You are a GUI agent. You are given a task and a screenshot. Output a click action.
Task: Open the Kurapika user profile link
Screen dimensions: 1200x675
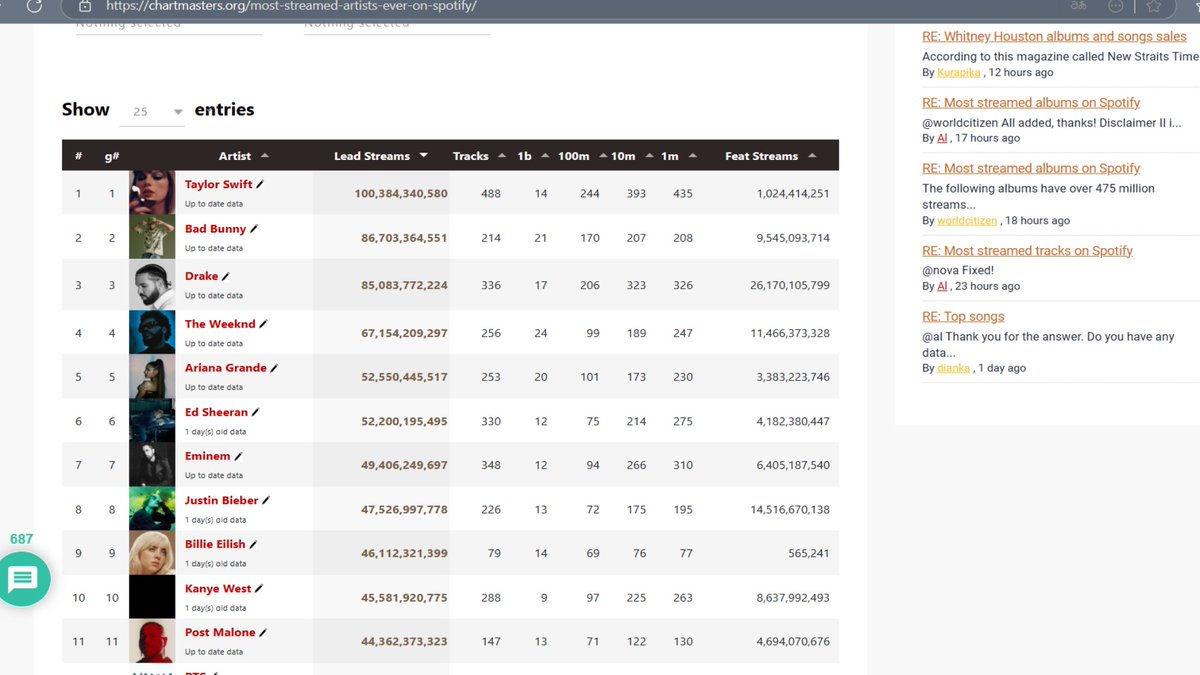tap(959, 72)
